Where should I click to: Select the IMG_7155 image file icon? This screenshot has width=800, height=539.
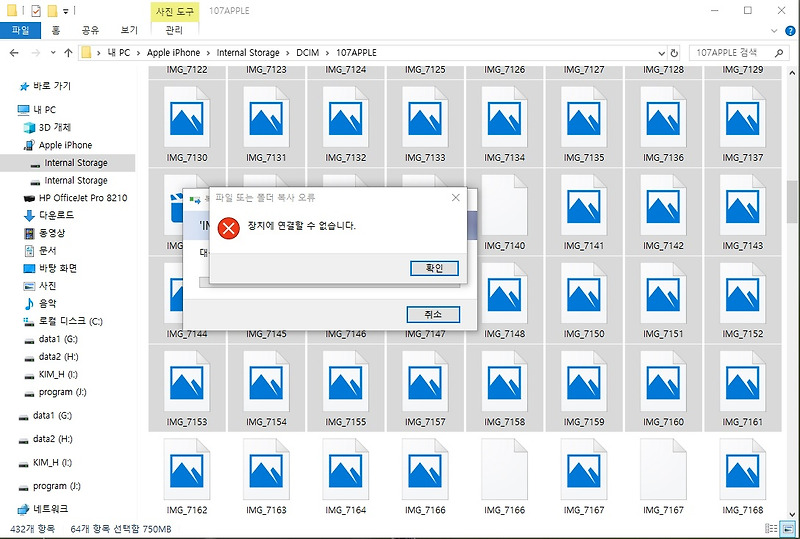[345, 382]
